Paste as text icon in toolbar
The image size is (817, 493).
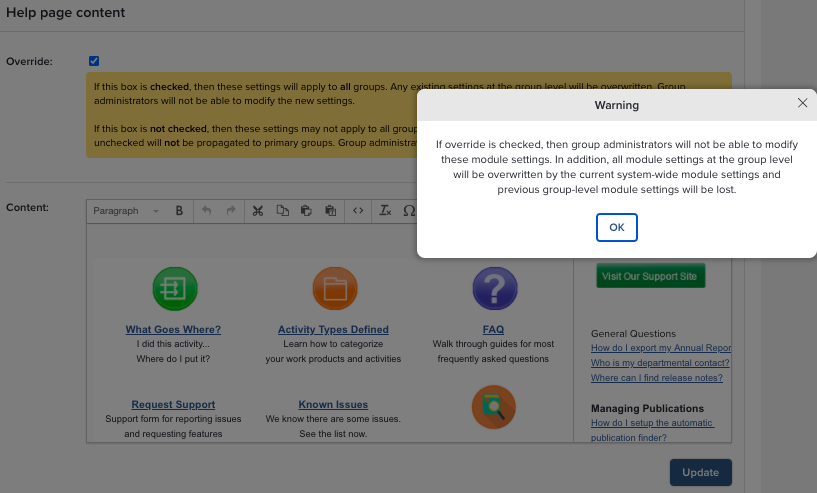pyautogui.click(x=330, y=211)
